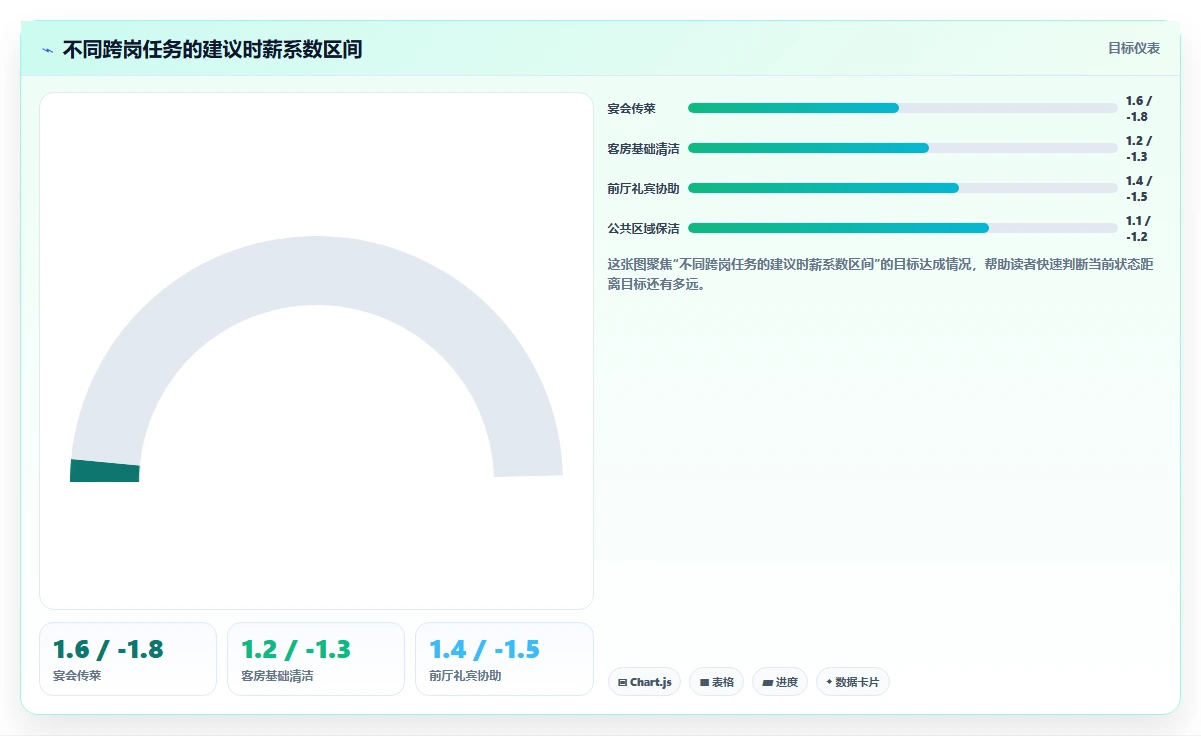Click the 1.2 / -1.3 value beside 客房基础清洁 bar

[x=1139, y=148]
